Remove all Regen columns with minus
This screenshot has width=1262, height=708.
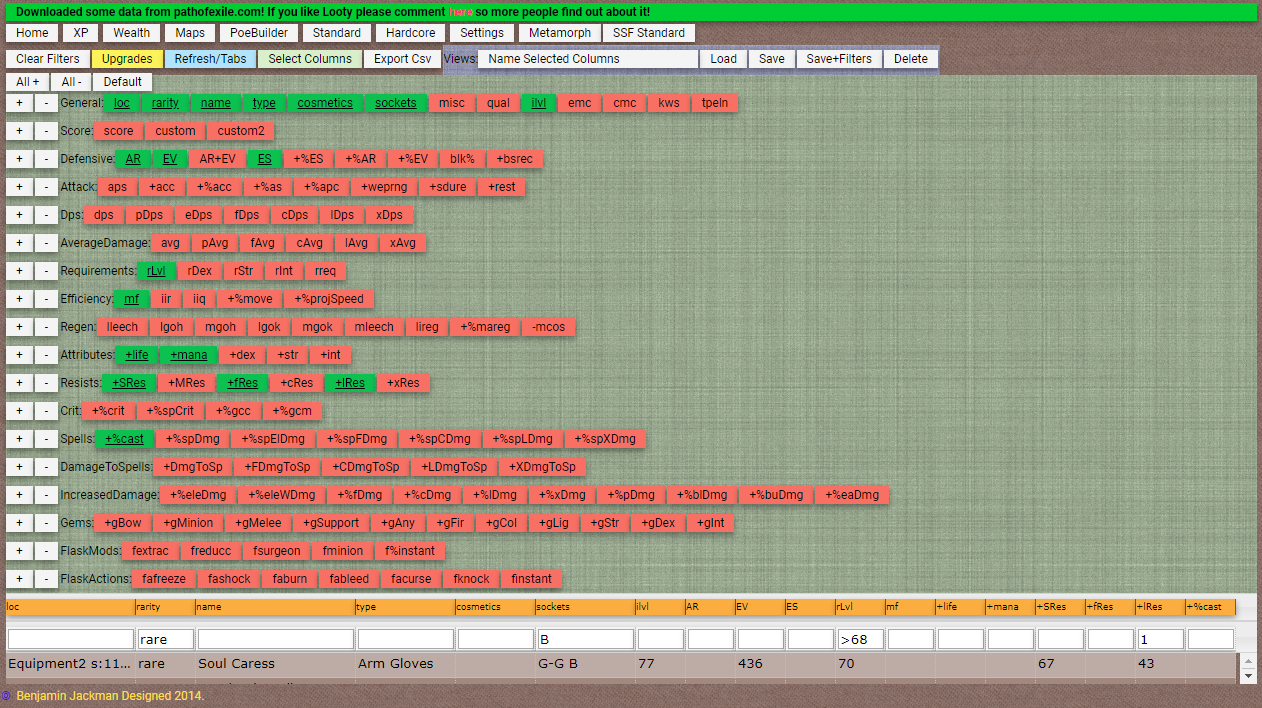click(x=46, y=327)
